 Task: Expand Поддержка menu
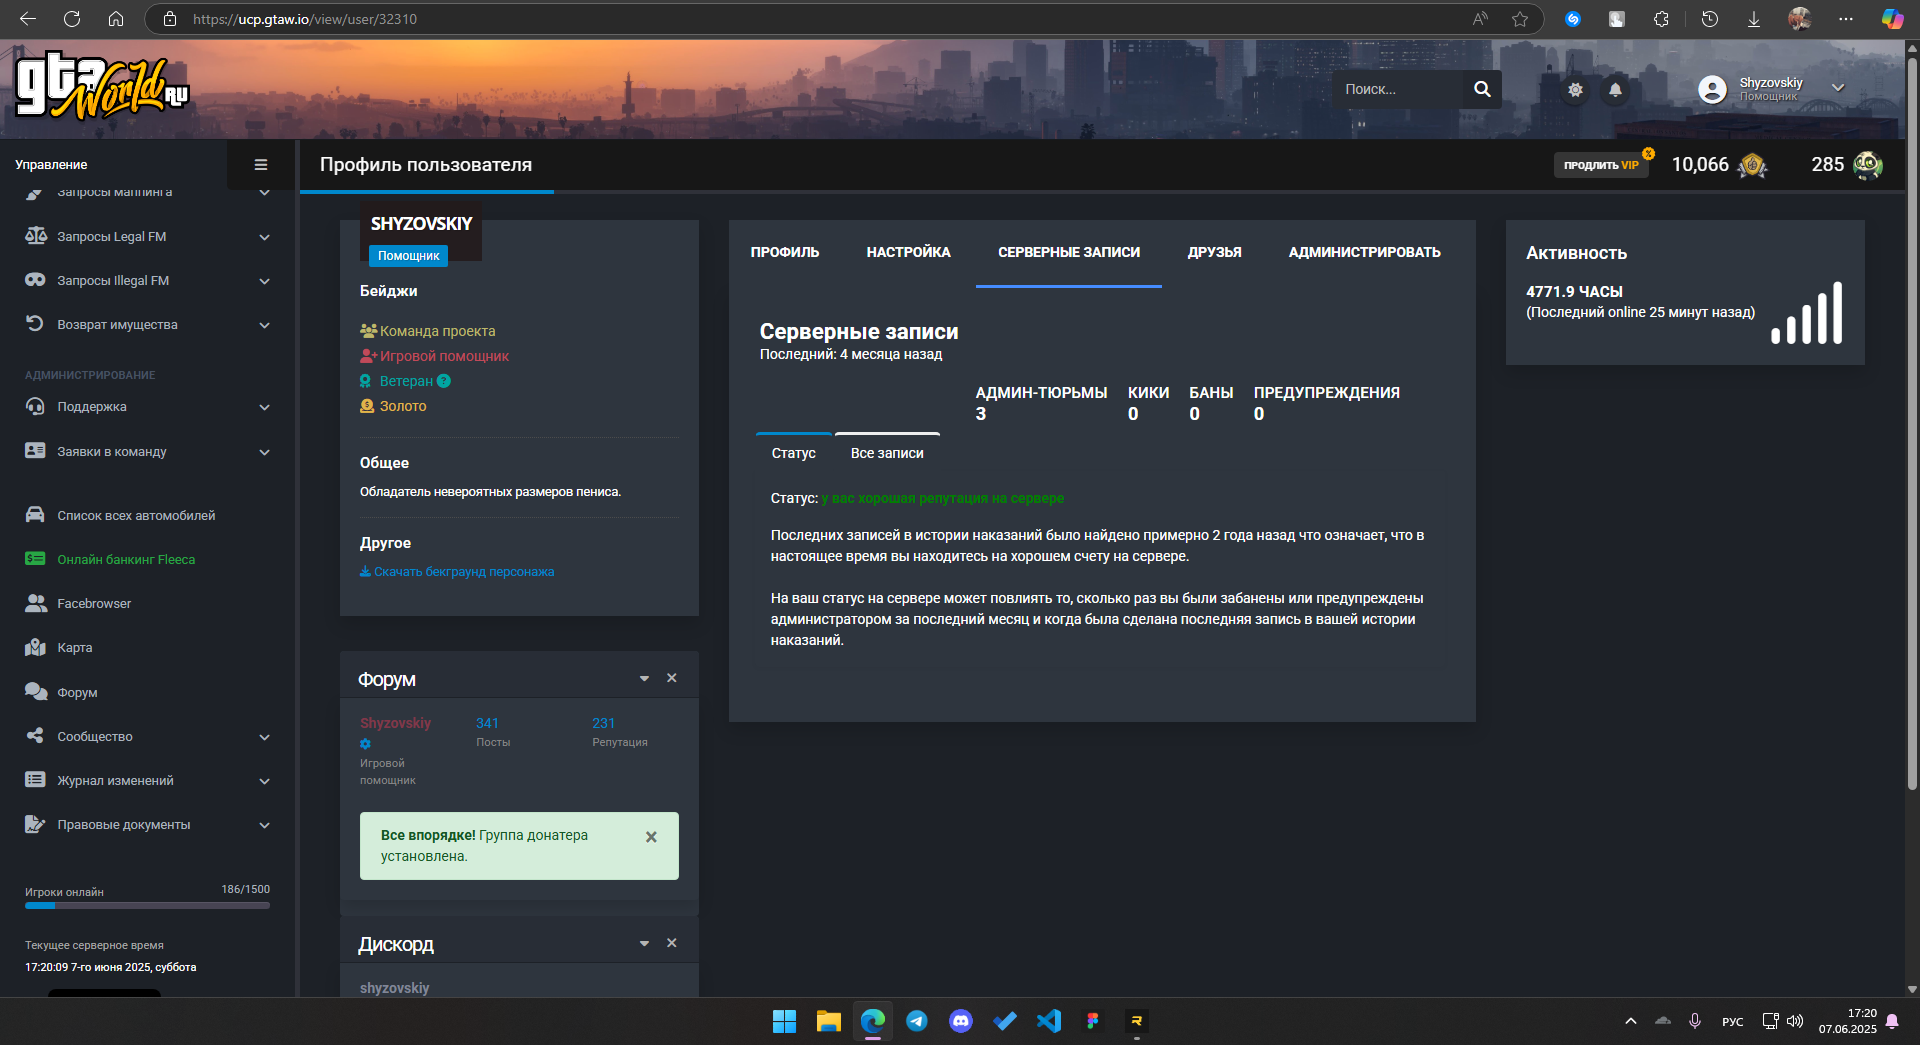pyautogui.click(x=264, y=407)
